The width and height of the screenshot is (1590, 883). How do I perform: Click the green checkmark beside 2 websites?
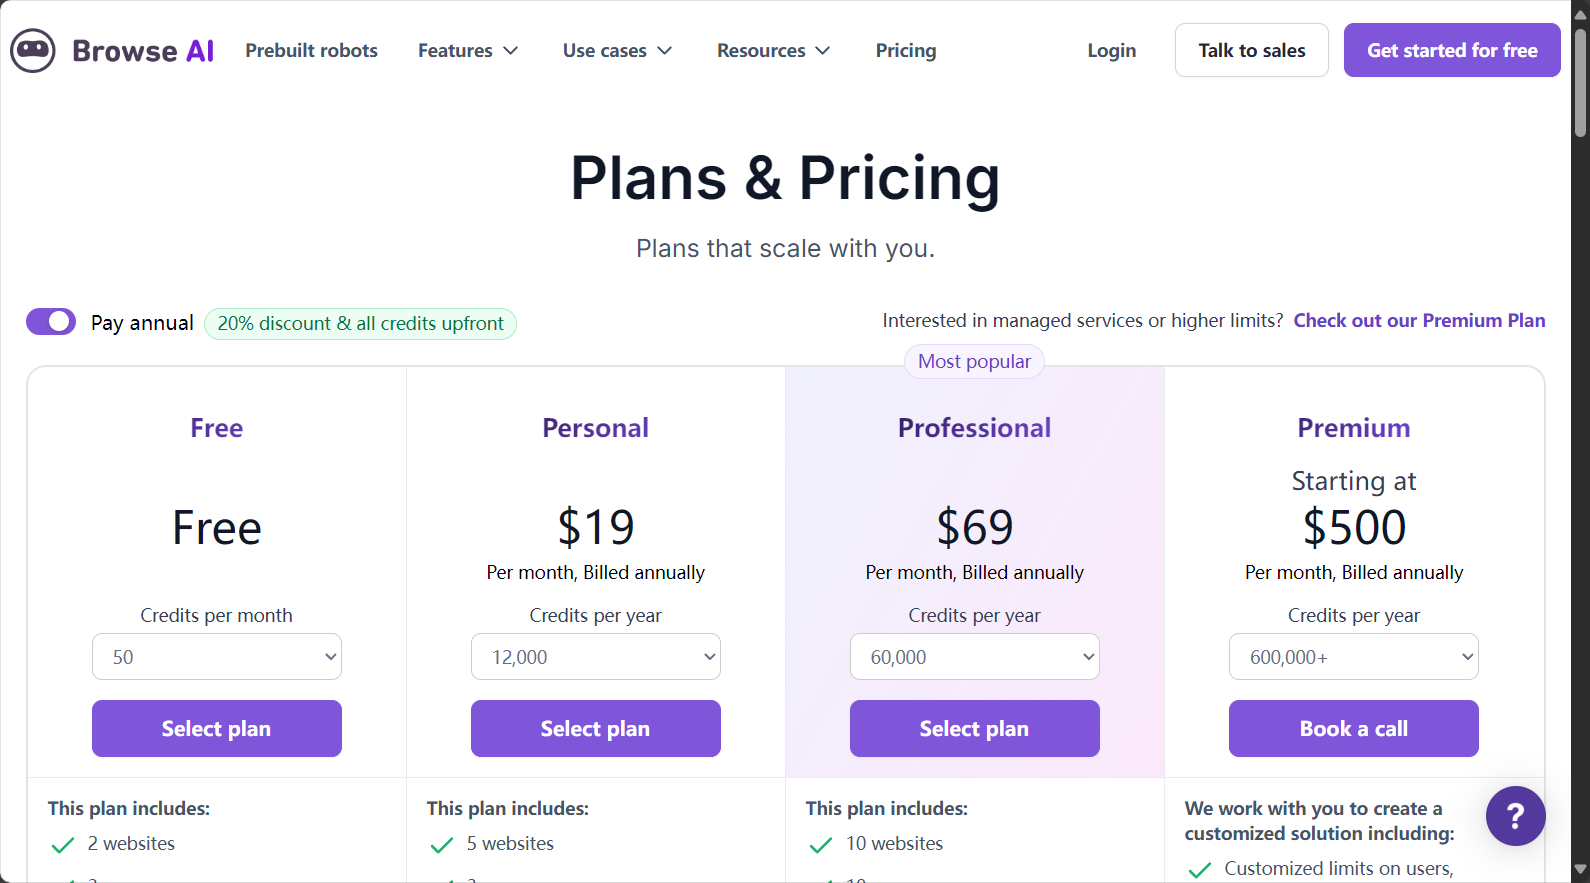[63, 845]
